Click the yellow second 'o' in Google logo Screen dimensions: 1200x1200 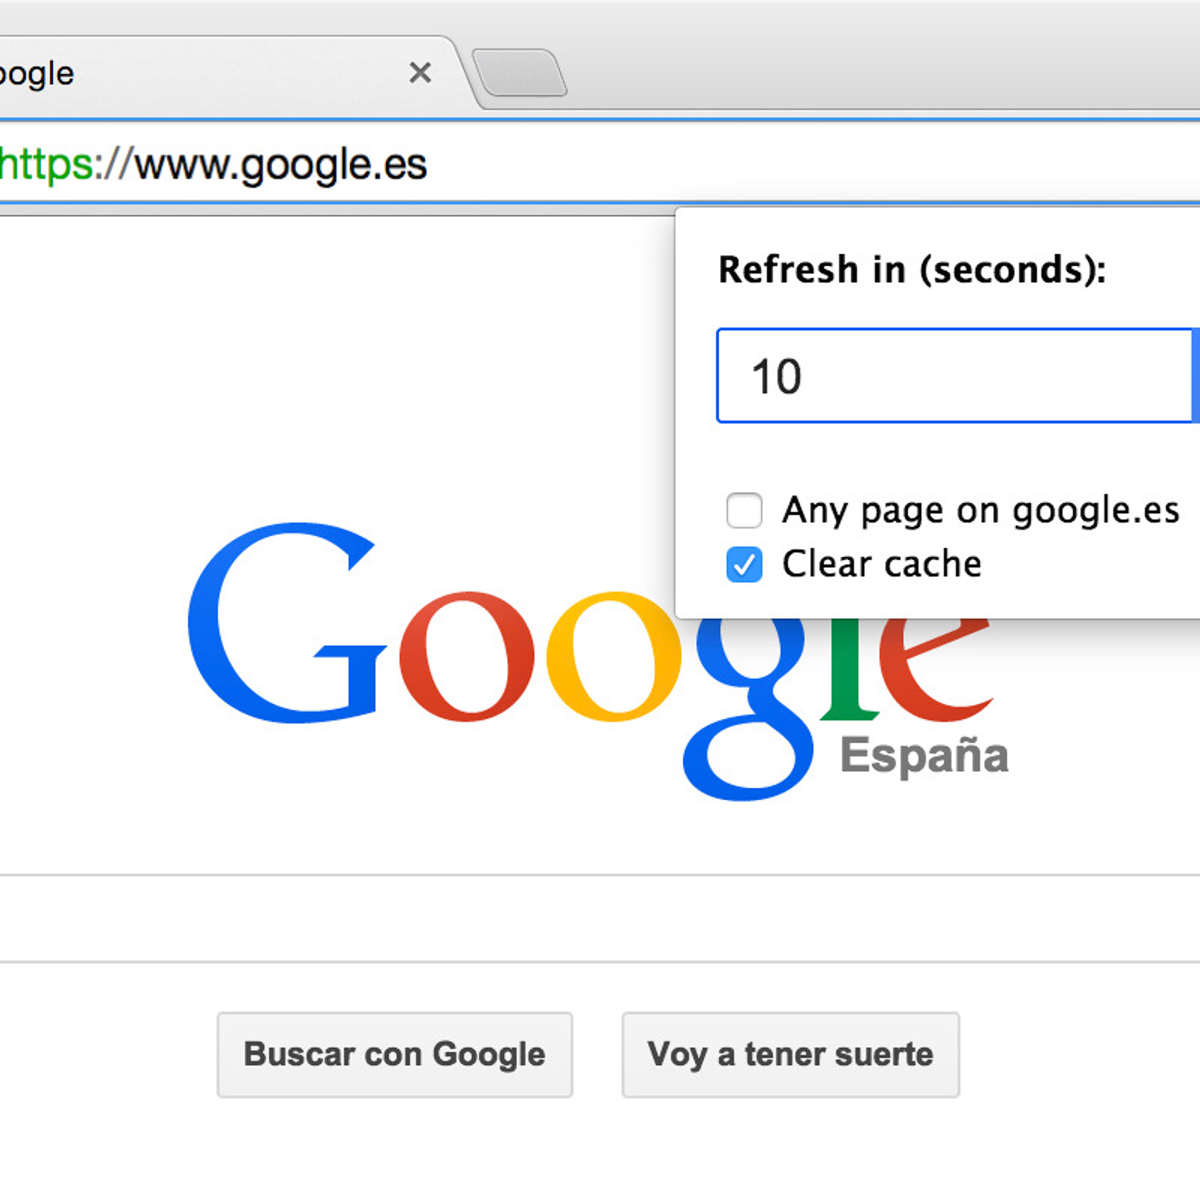pos(613,657)
